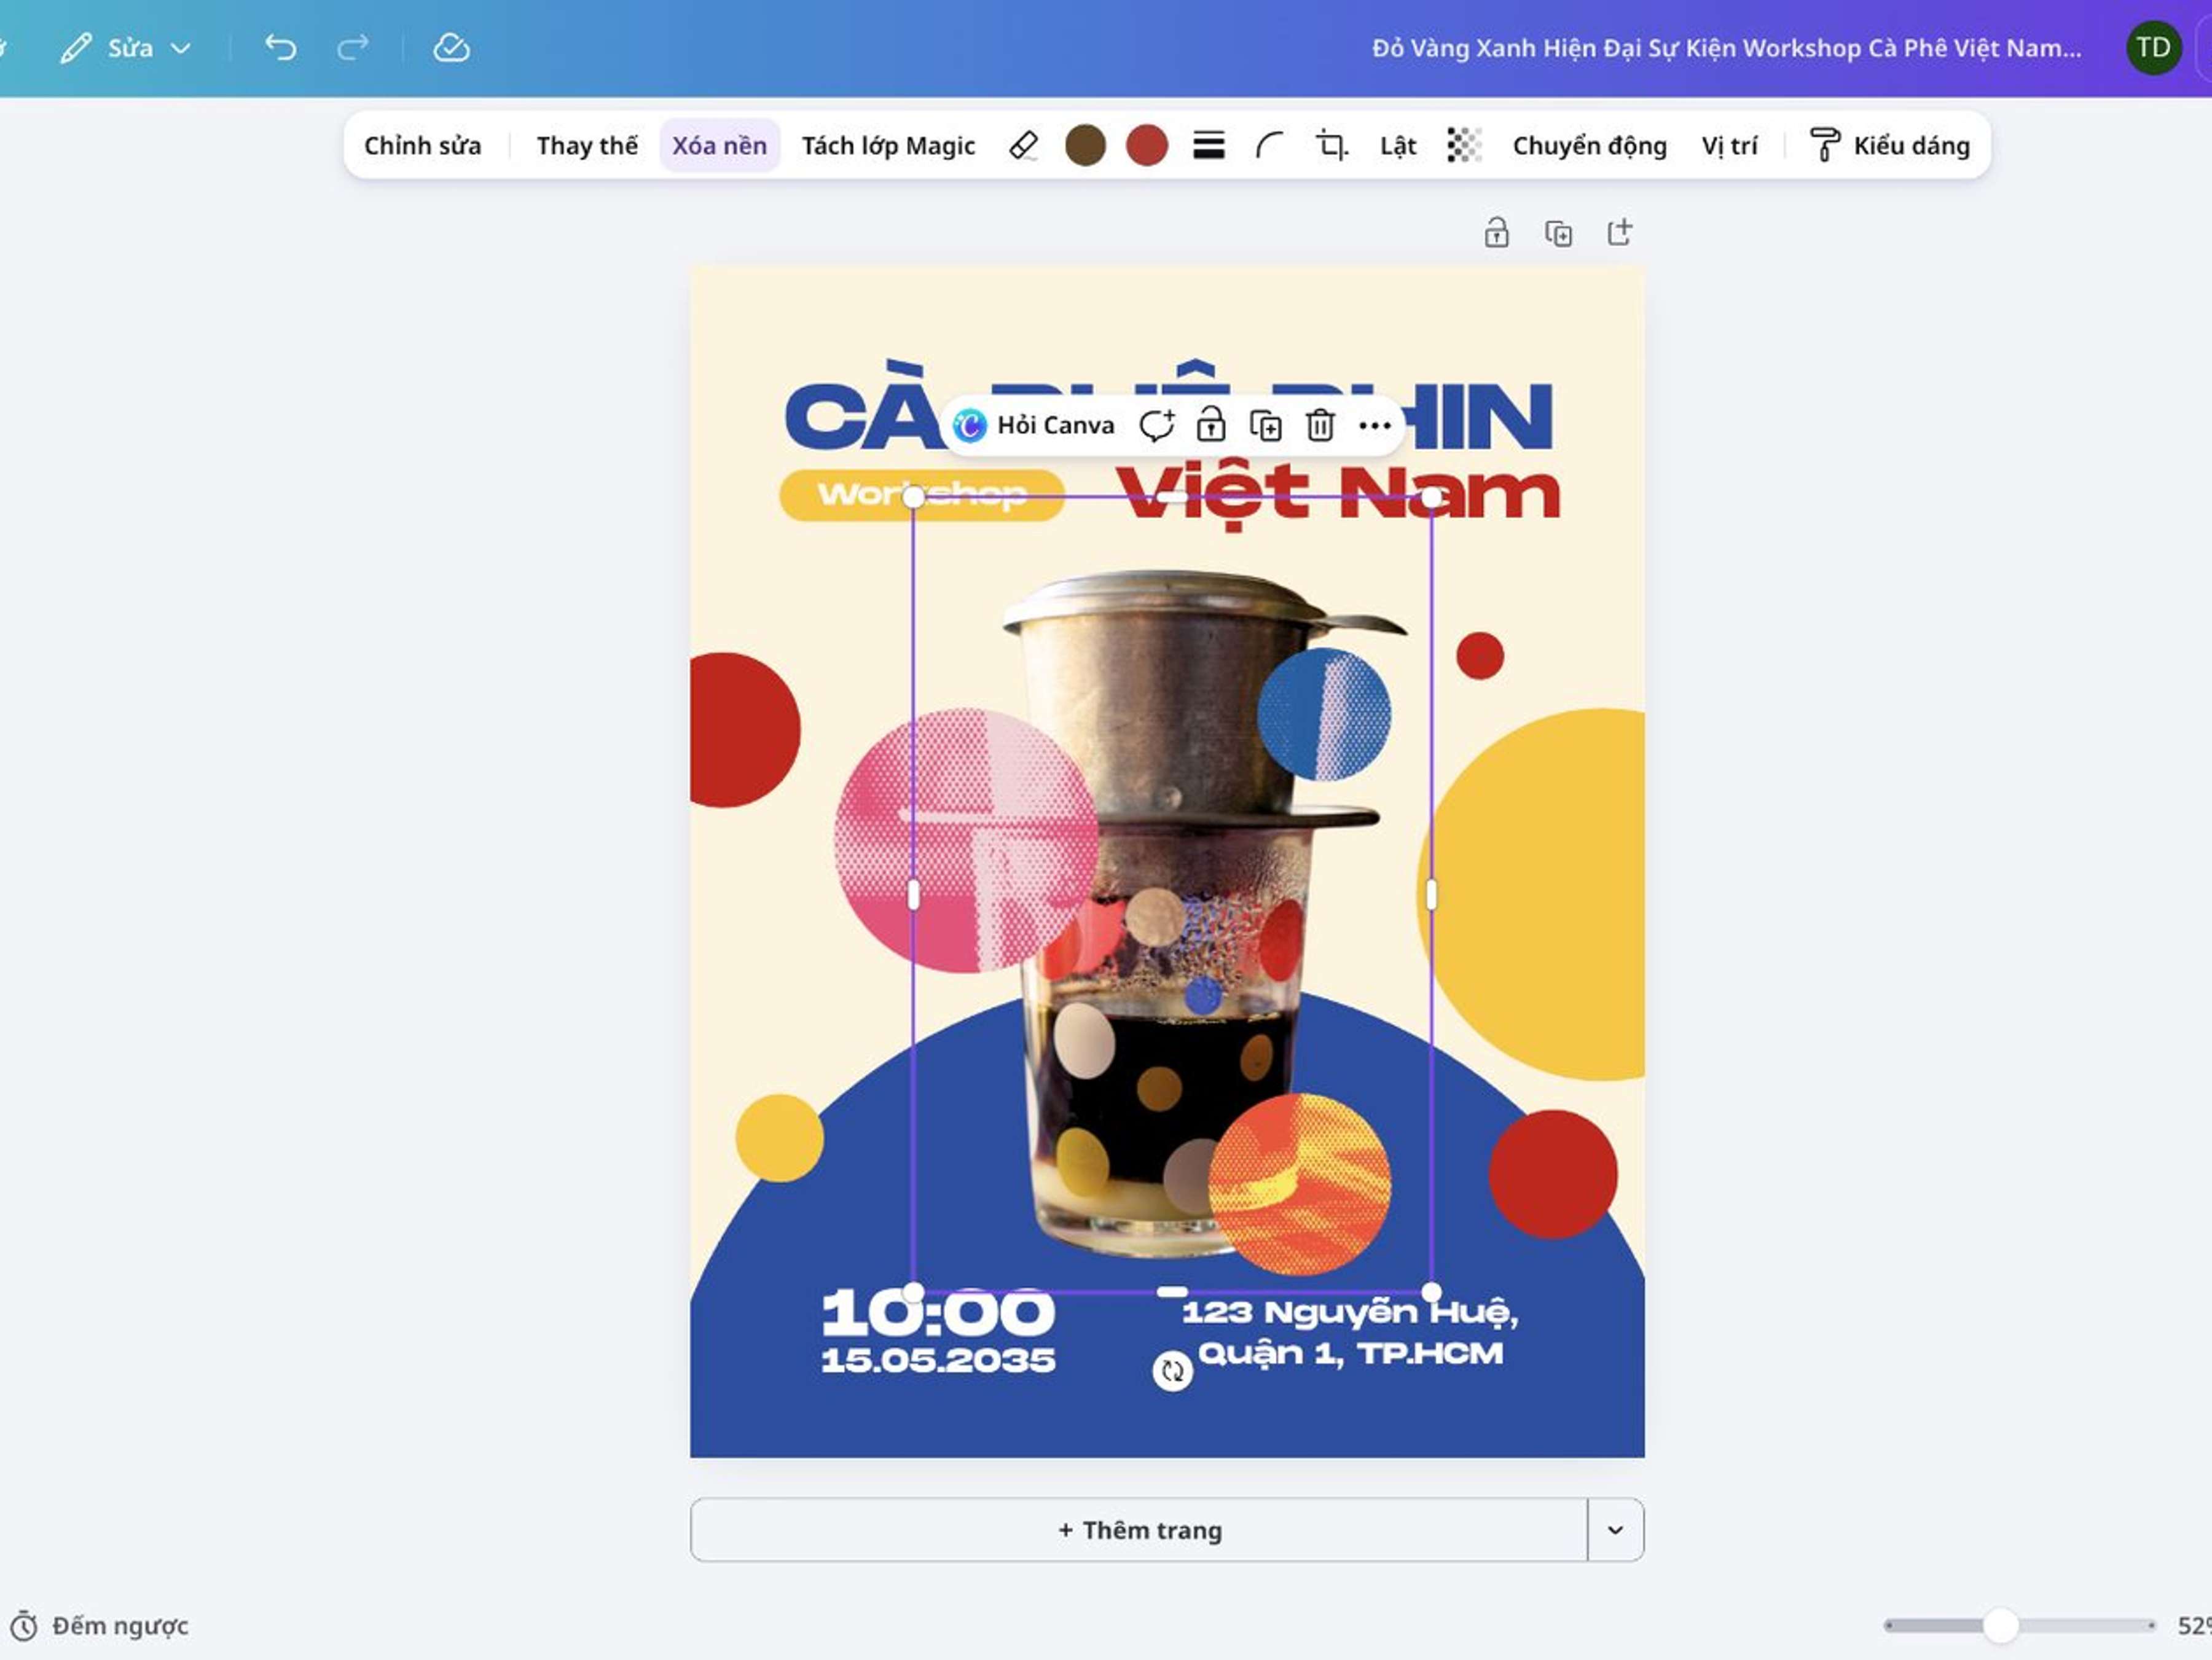The width and height of the screenshot is (2212, 1660).
Task: Click the small yellow circle on left
Action: coord(779,1137)
